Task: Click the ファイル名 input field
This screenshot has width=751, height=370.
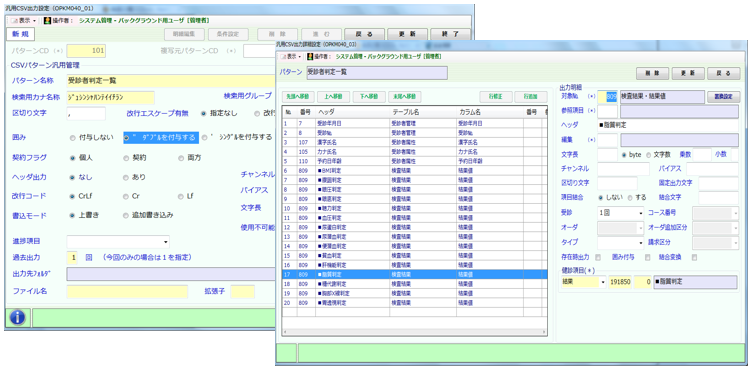Action: (127, 292)
